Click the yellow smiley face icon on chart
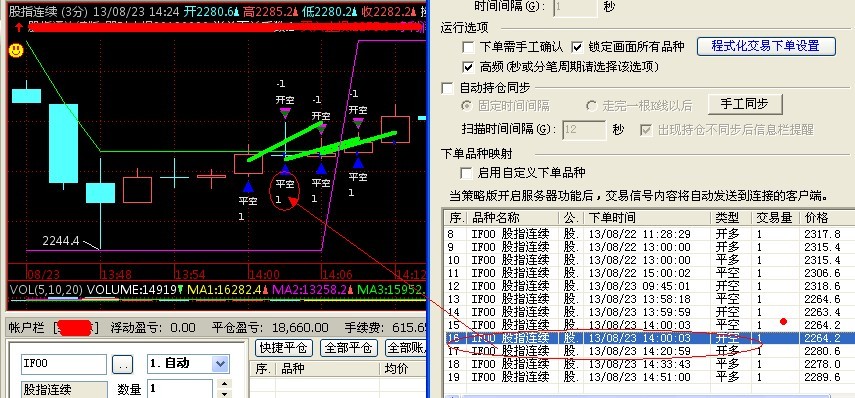 (x=16, y=50)
